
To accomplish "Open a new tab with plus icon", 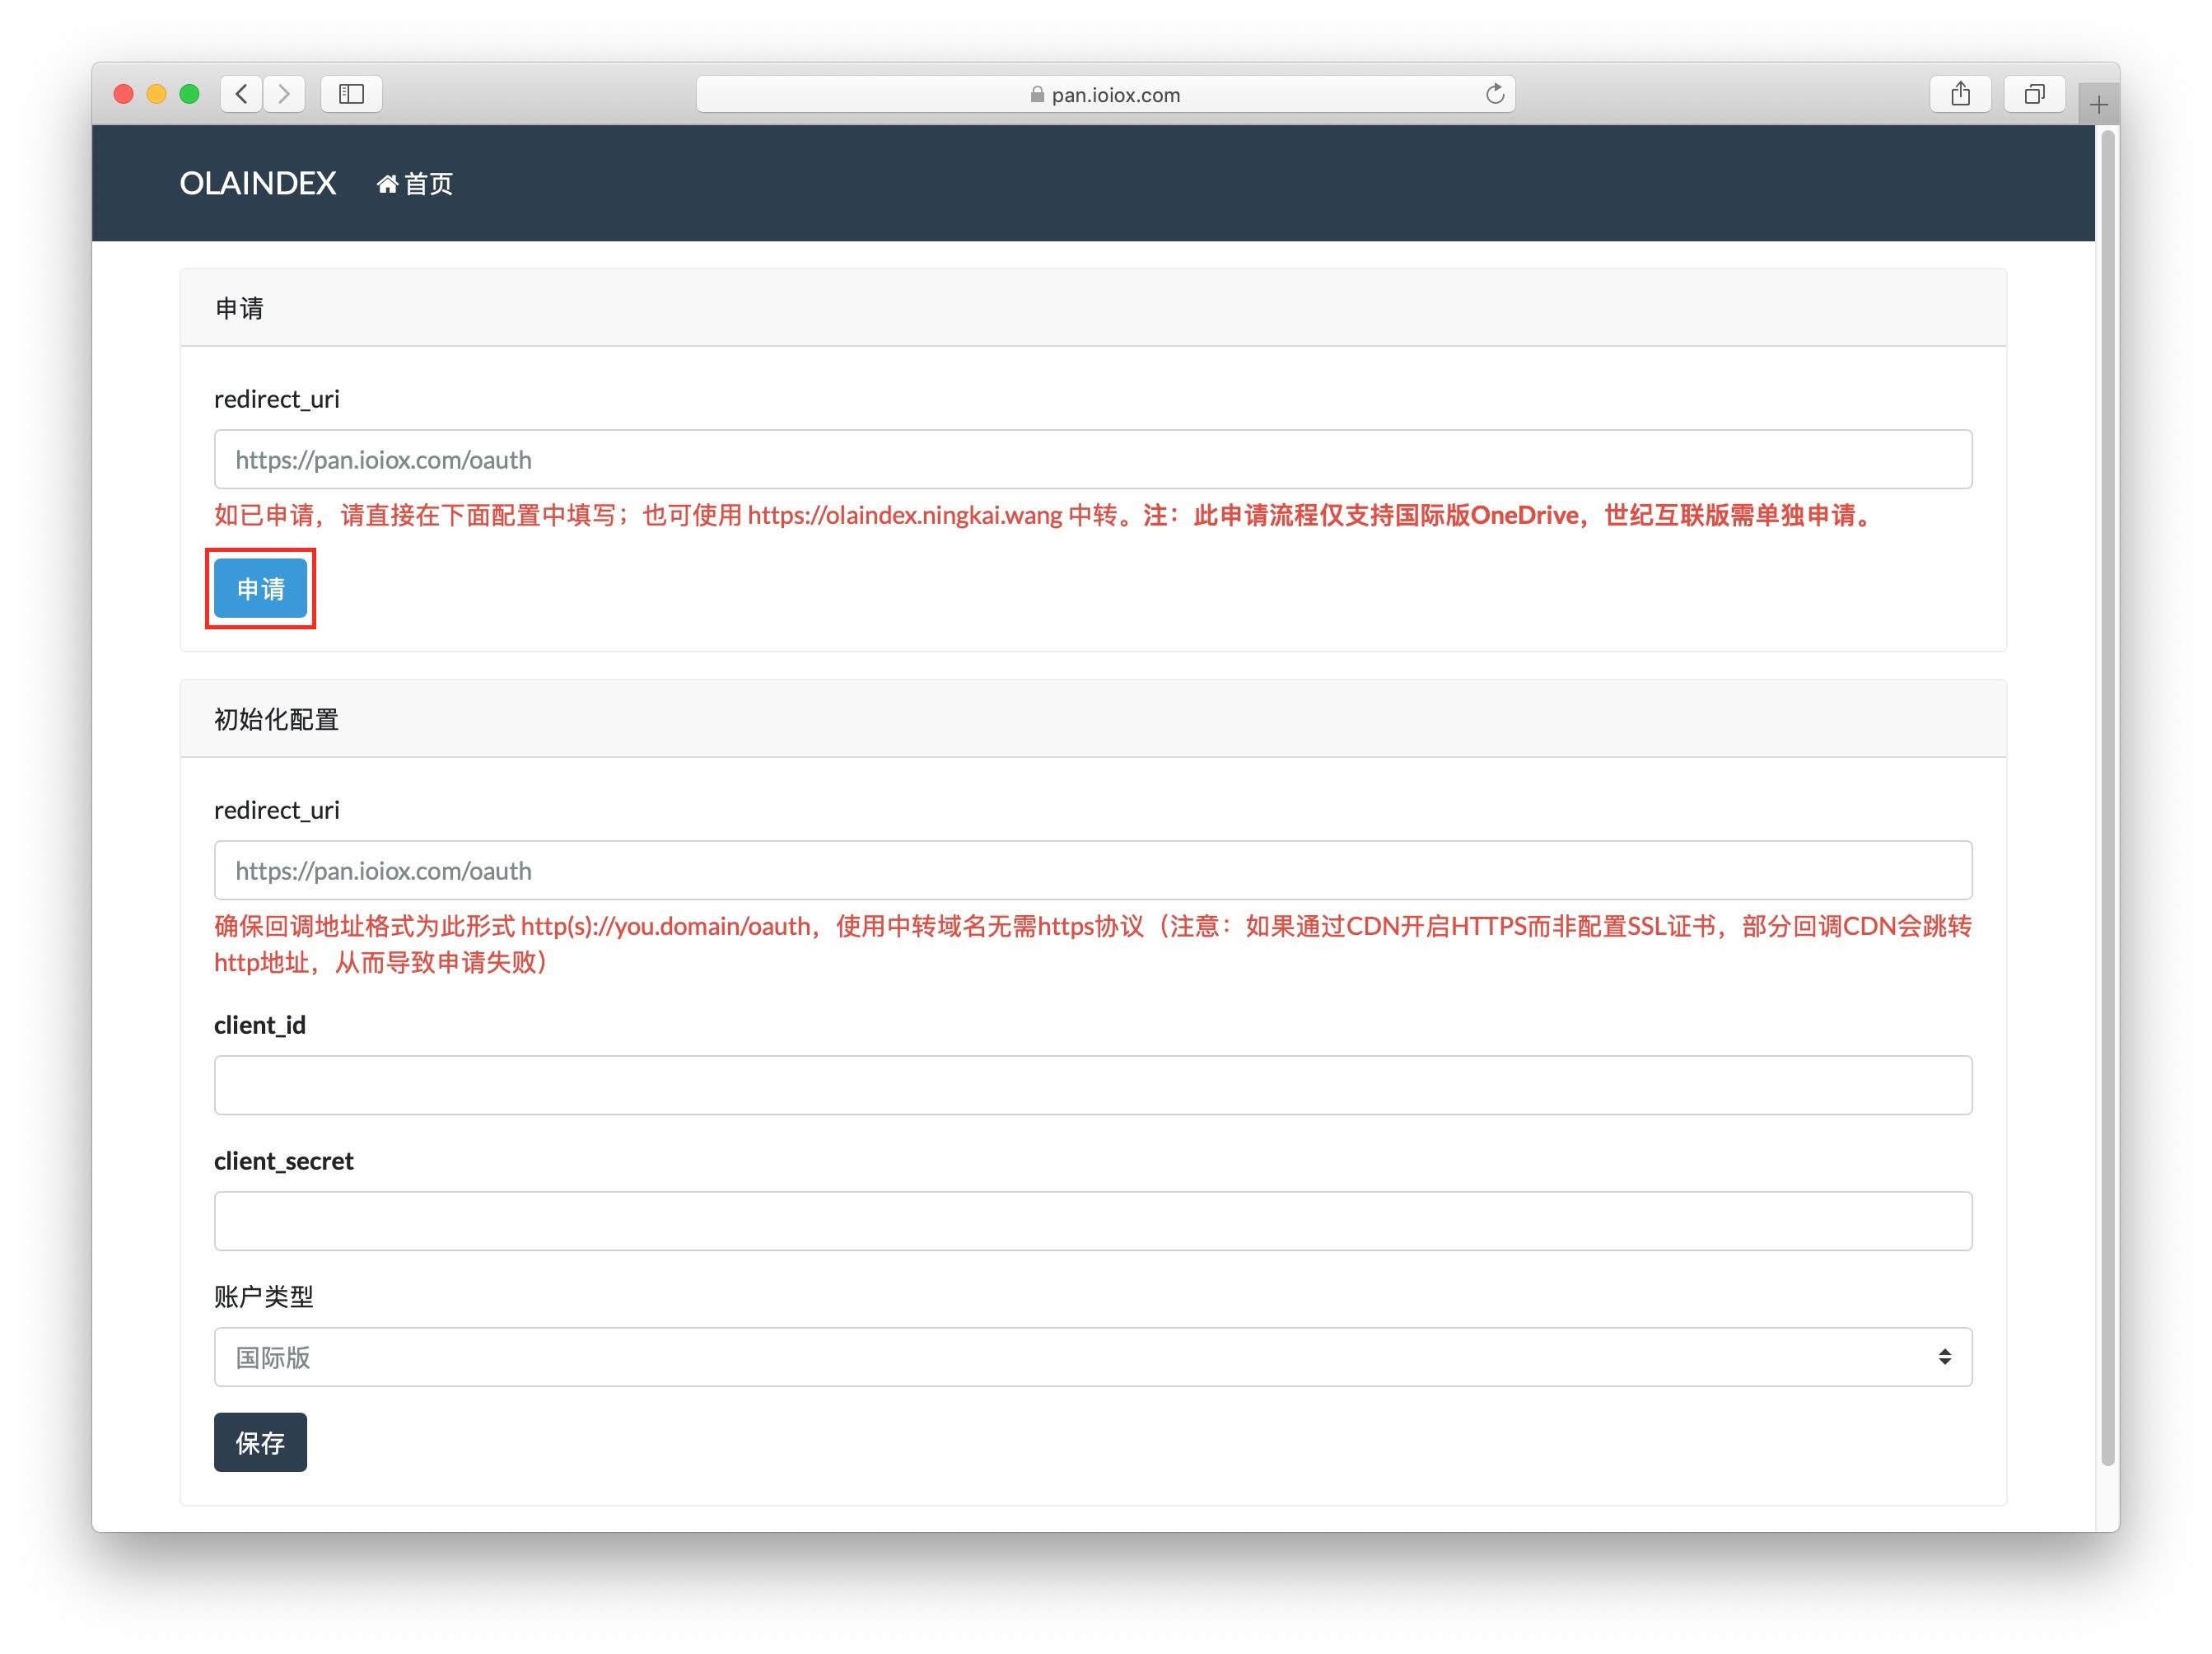I will (2098, 104).
